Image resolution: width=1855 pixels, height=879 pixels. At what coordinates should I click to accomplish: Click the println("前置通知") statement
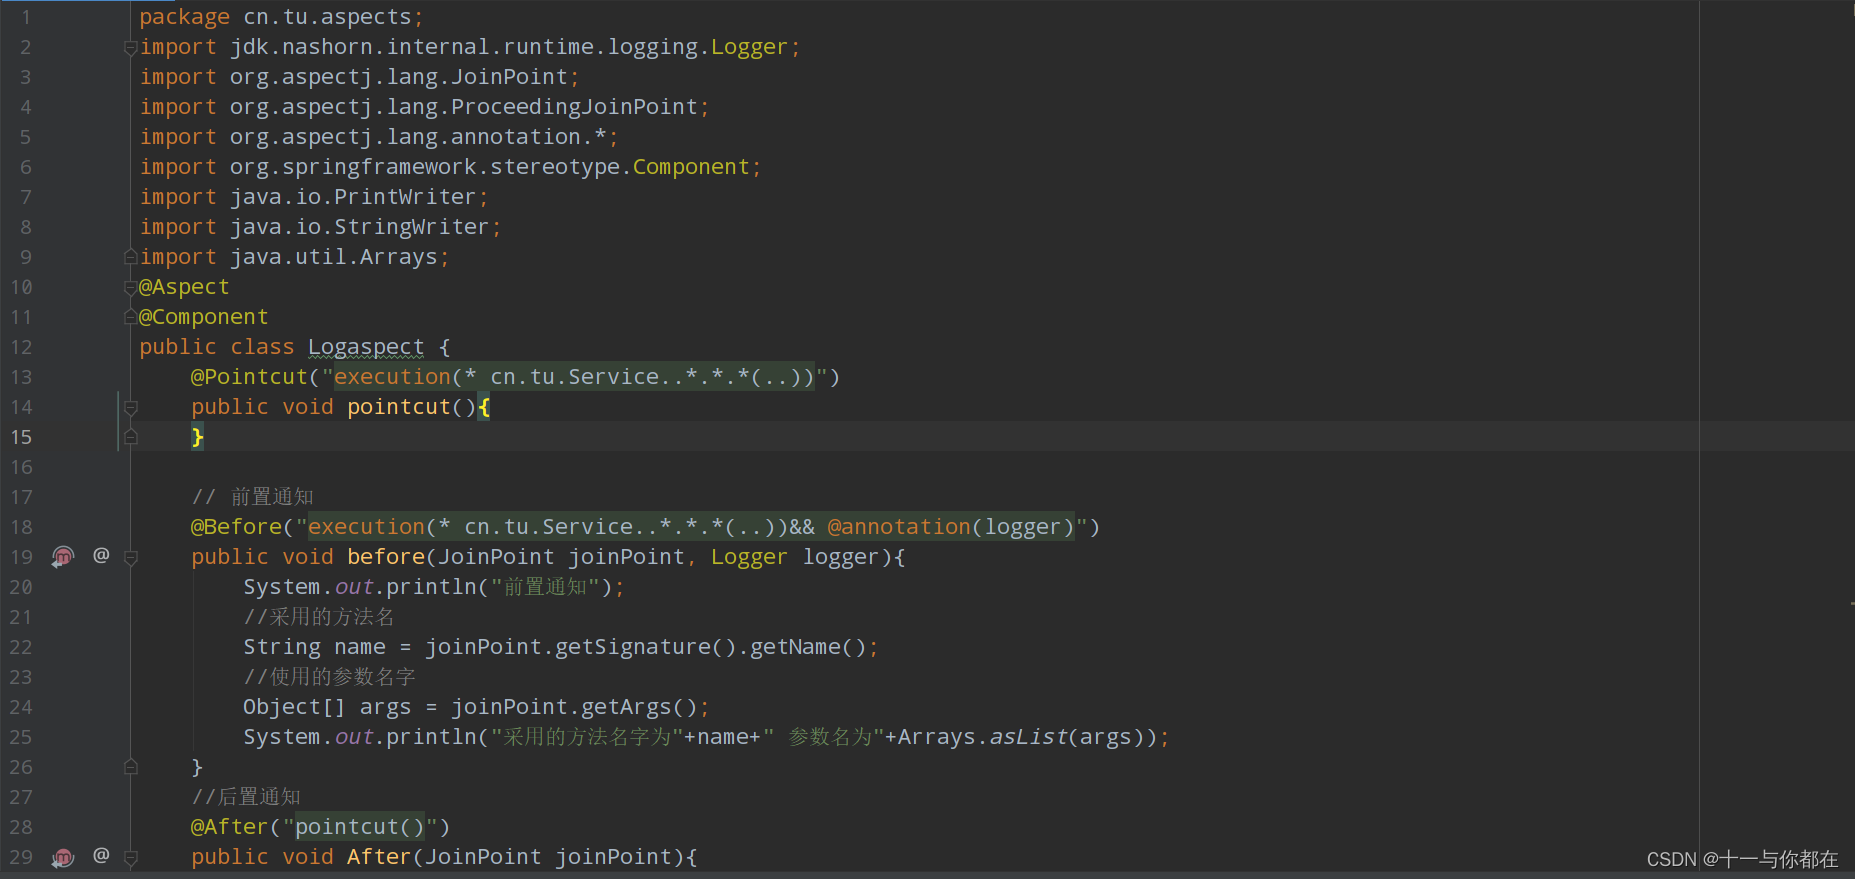pyautogui.click(x=434, y=587)
